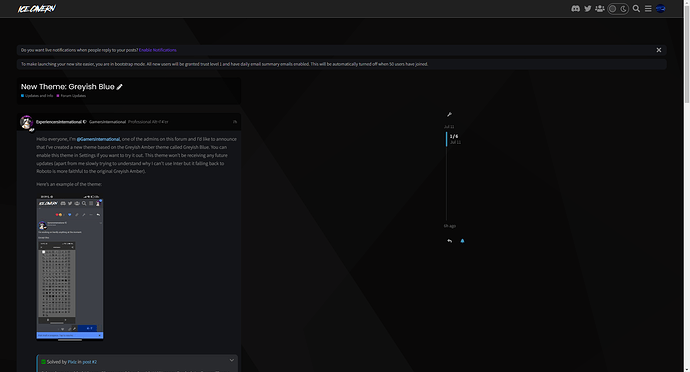Go to home via Ice Cavern logo

[37, 8]
